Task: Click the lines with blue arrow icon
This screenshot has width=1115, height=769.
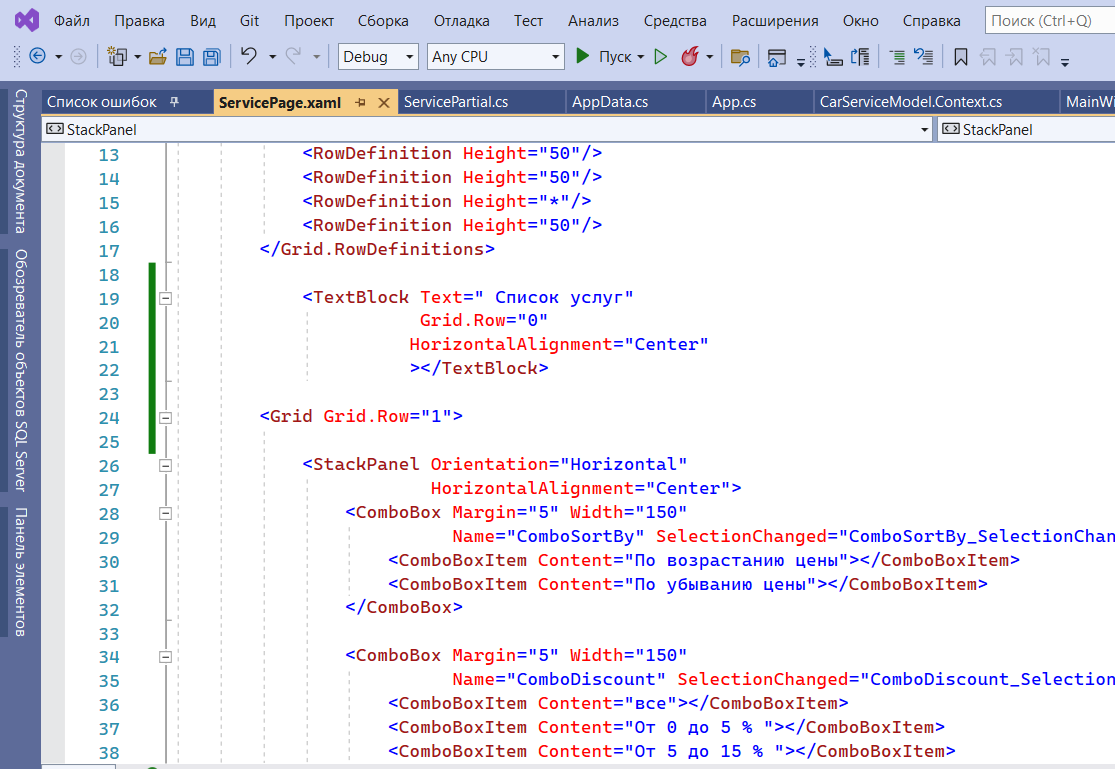Action: pos(924,56)
